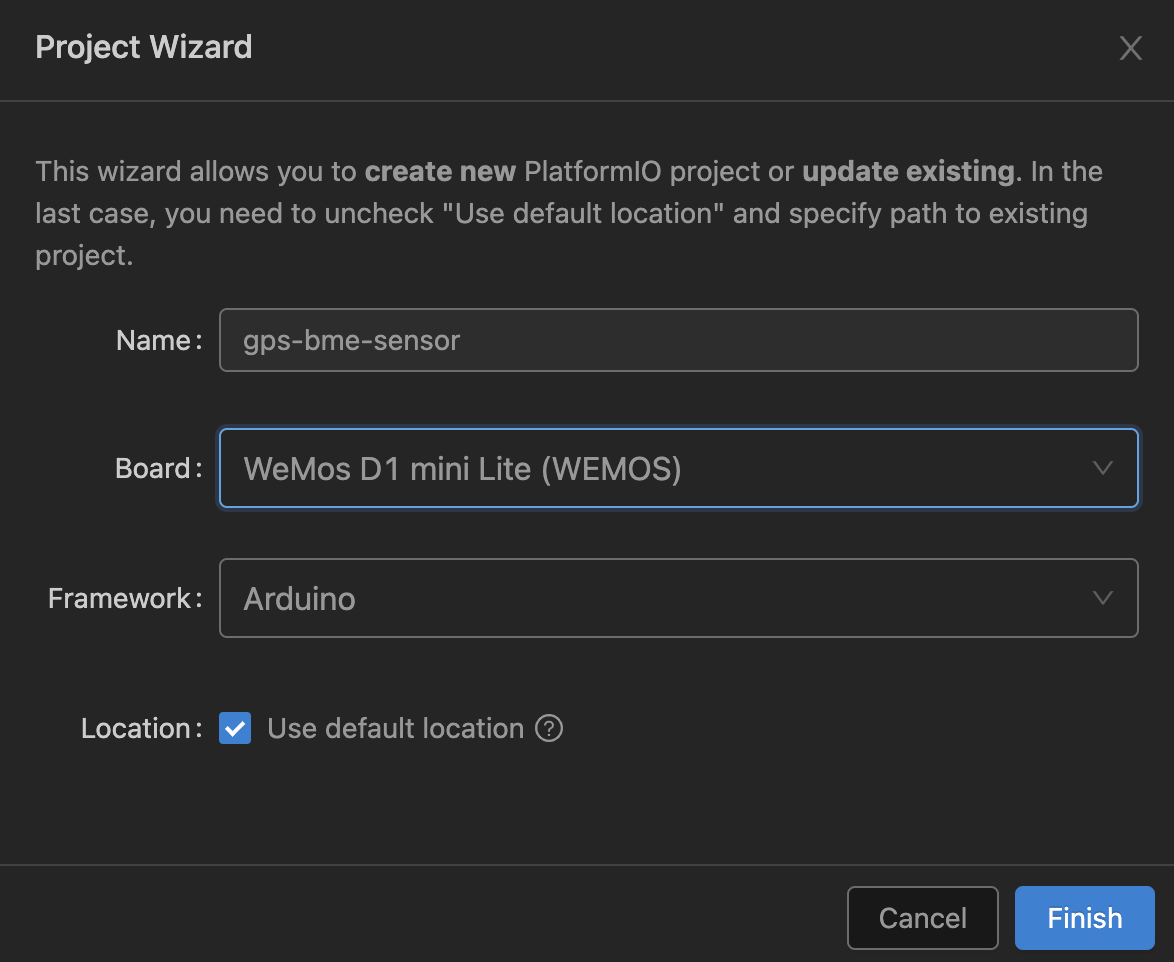Screen dimensions: 1174x962
Task: Click the 'Framework:' field label
Action: [x=125, y=599]
